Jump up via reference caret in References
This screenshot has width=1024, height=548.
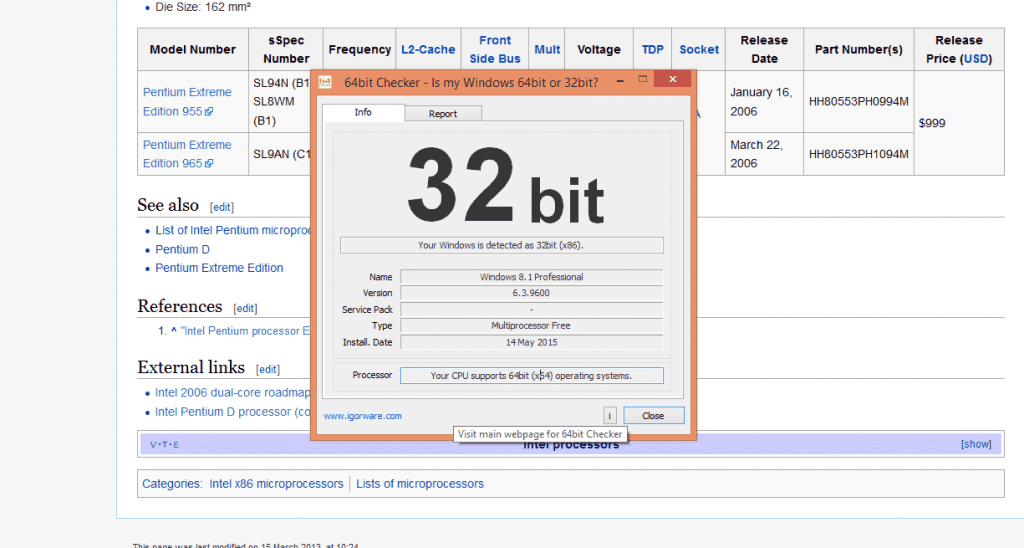click(173, 331)
